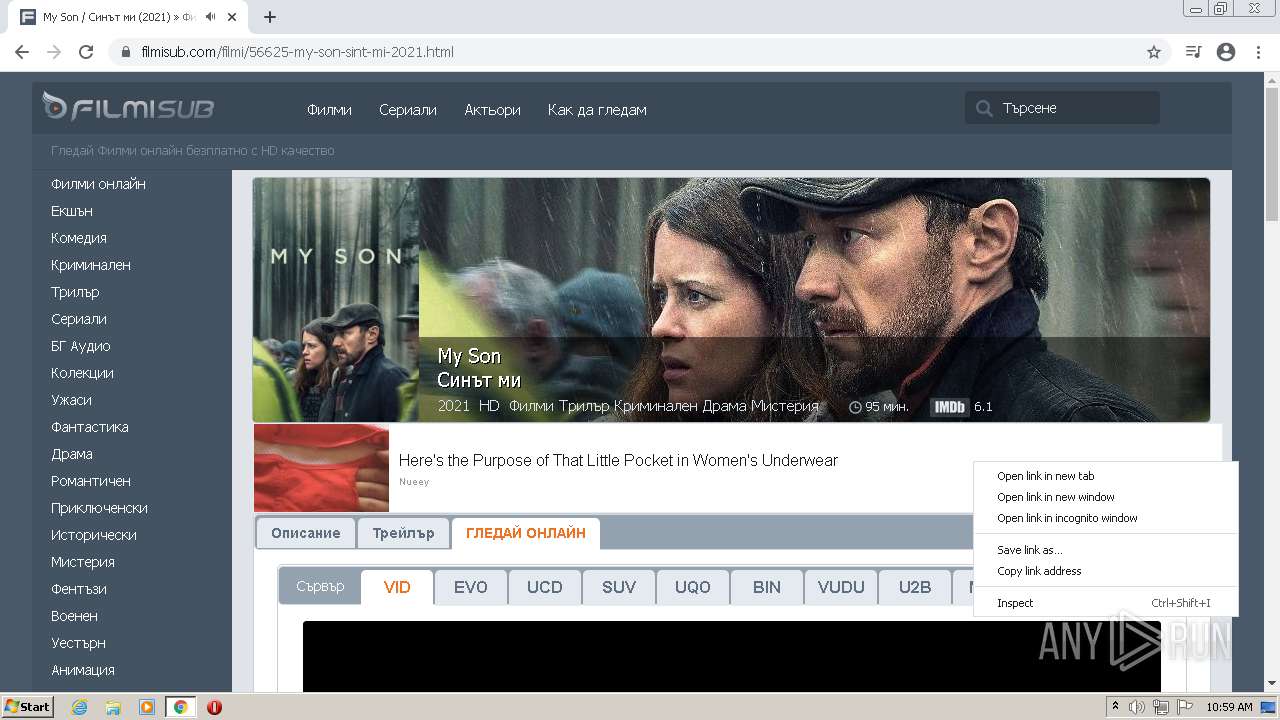Screen dimensions: 1280x720
Task: Click the search magnifier icon
Action: point(984,108)
